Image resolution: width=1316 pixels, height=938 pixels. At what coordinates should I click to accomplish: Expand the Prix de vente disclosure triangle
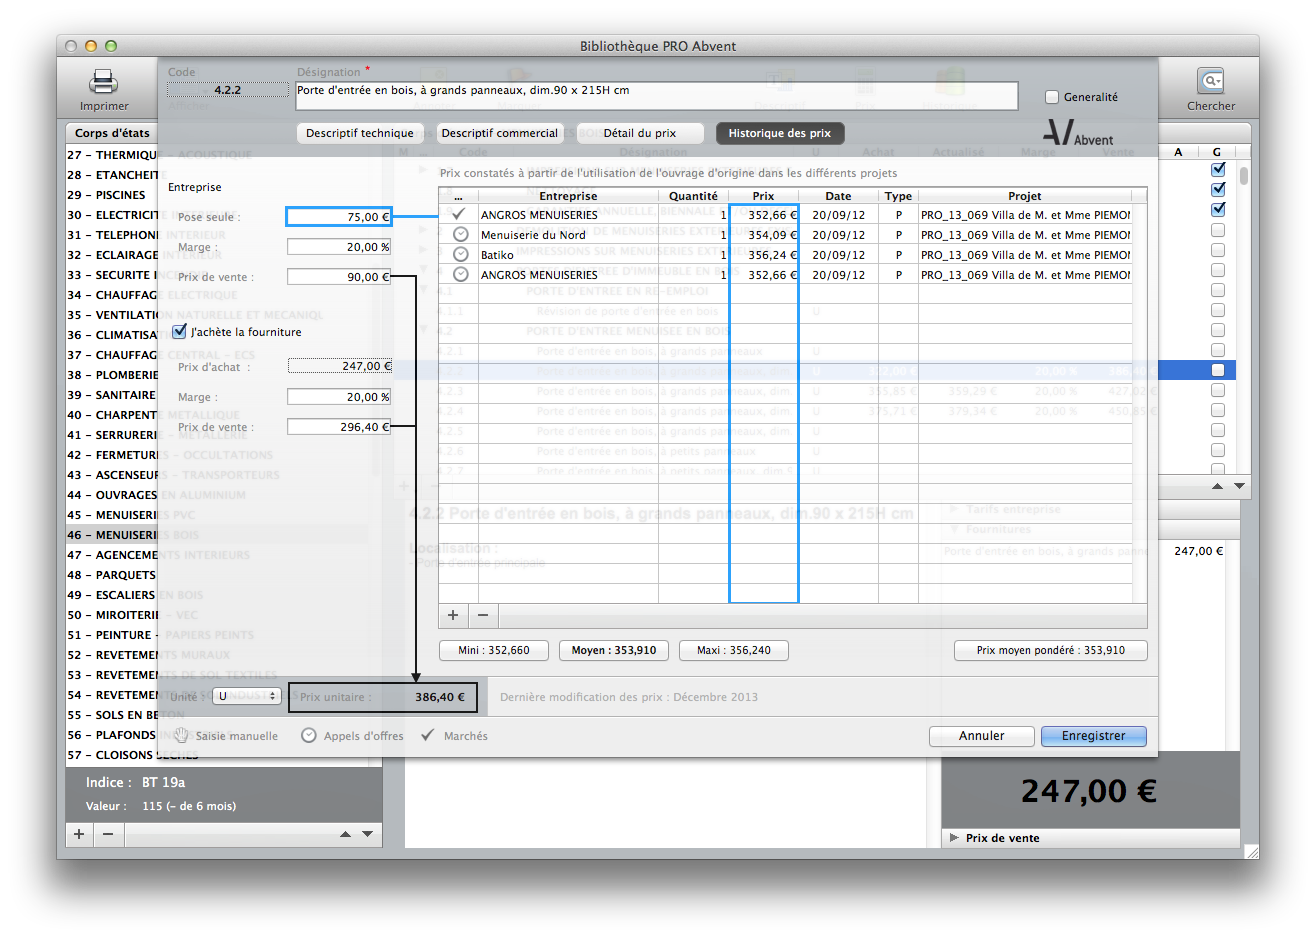pyautogui.click(x=955, y=838)
